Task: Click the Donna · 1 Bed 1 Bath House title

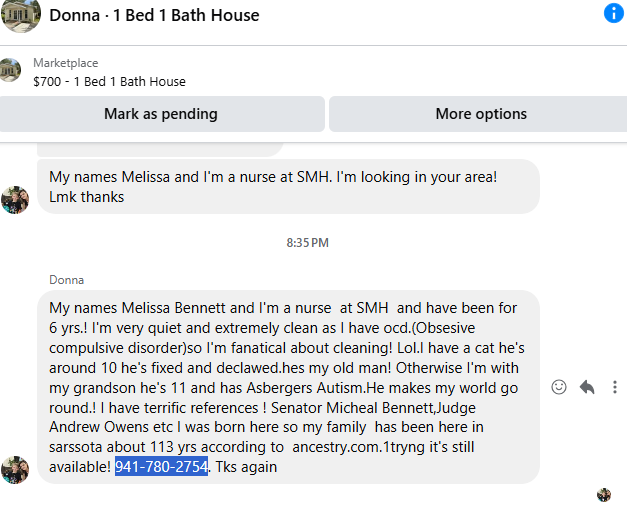Action: point(154,15)
